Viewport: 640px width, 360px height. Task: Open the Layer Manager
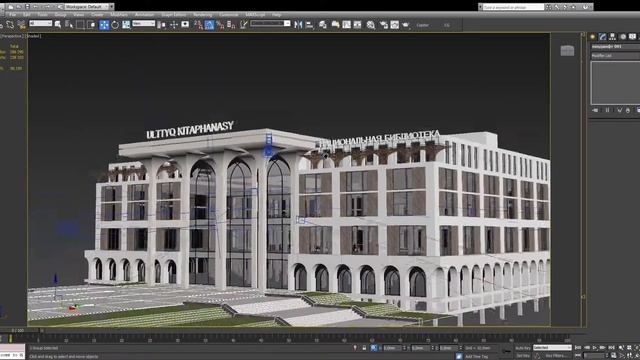click(x=323, y=25)
